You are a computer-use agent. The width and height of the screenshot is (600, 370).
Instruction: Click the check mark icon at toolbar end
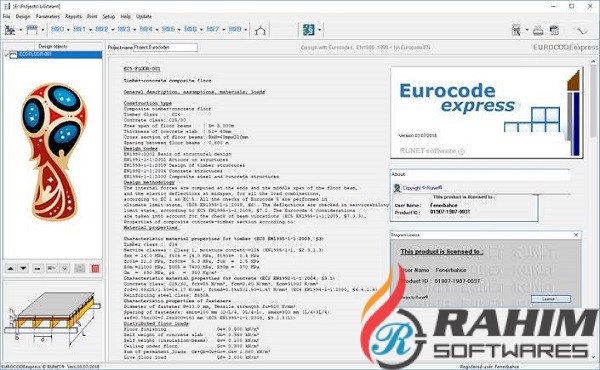582,30
